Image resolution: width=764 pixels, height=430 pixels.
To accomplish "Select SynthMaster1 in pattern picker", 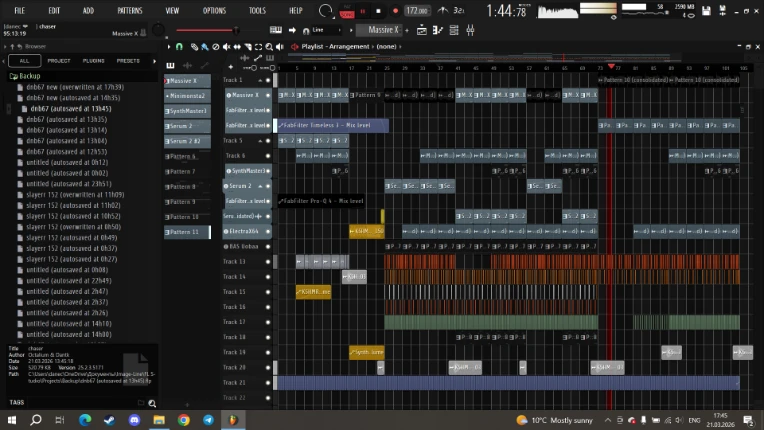I will click(x=188, y=111).
